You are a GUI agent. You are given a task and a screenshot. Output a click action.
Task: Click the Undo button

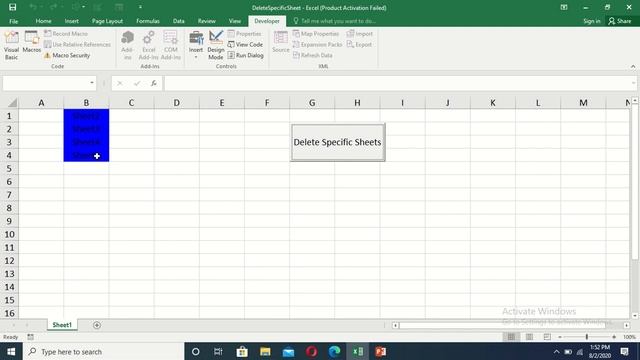33,7
